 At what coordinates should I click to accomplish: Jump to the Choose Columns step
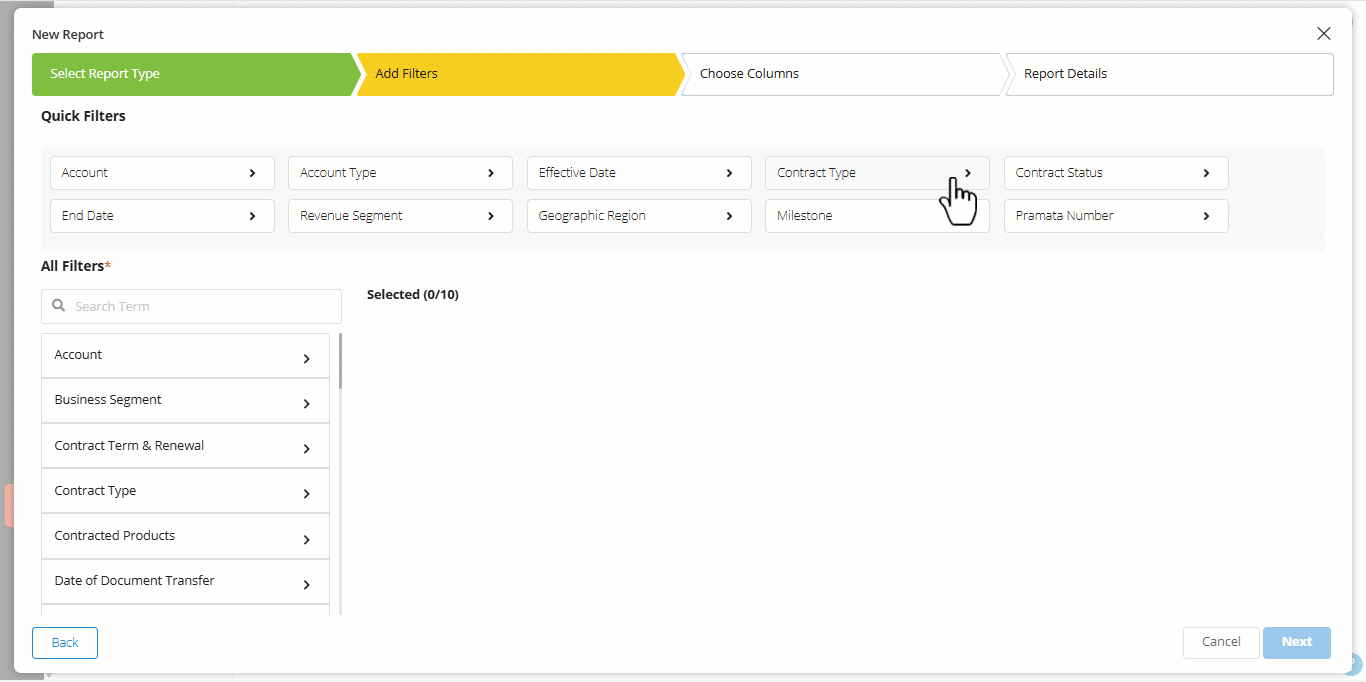(x=845, y=74)
